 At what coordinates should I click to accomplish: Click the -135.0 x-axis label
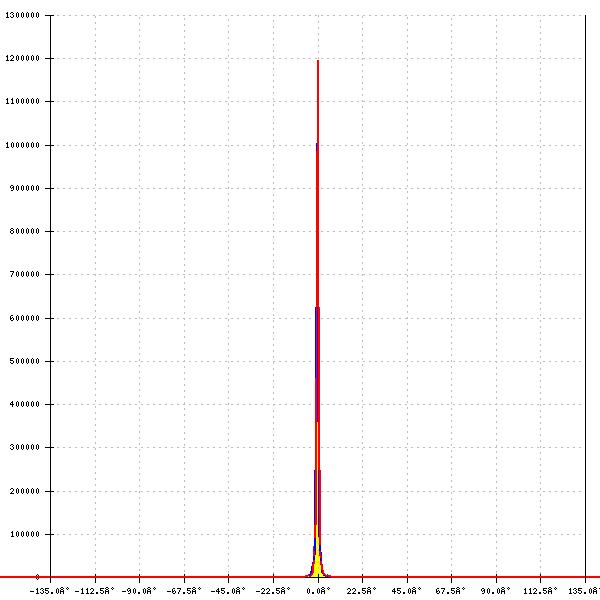(x=50, y=591)
